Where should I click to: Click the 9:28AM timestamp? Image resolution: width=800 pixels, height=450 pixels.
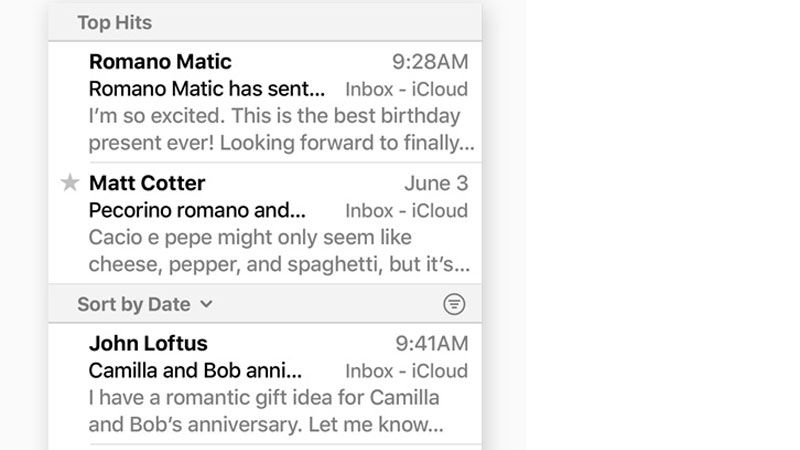click(x=430, y=62)
